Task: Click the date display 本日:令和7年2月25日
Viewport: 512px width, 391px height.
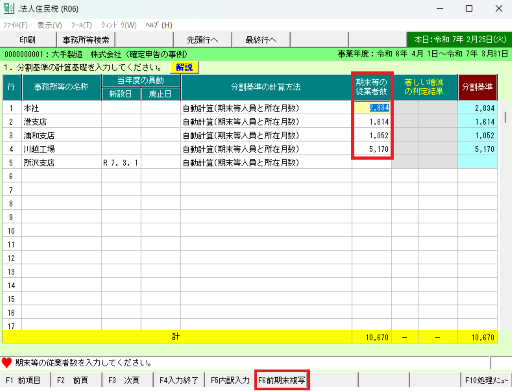Action: (x=459, y=40)
